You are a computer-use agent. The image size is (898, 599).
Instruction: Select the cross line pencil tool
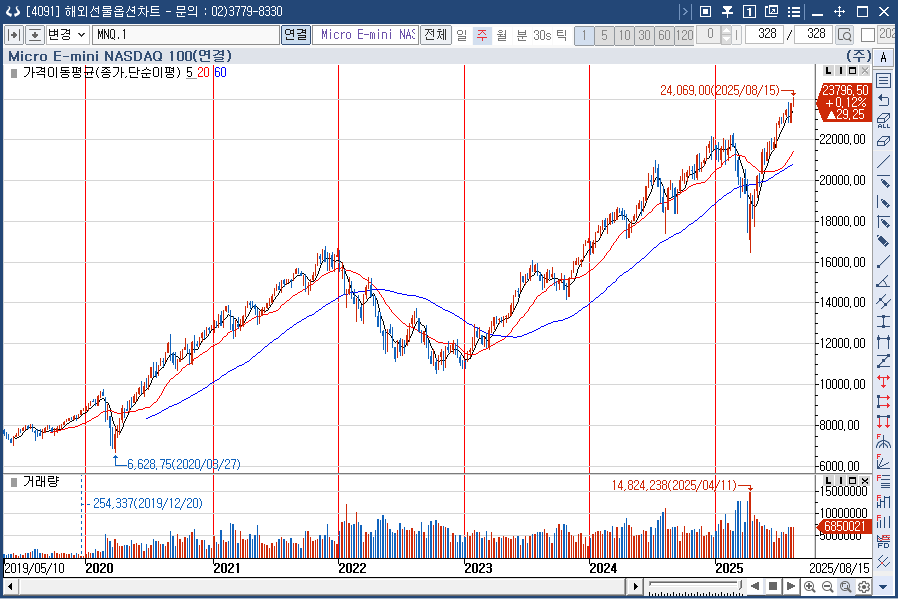pos(884,222)
